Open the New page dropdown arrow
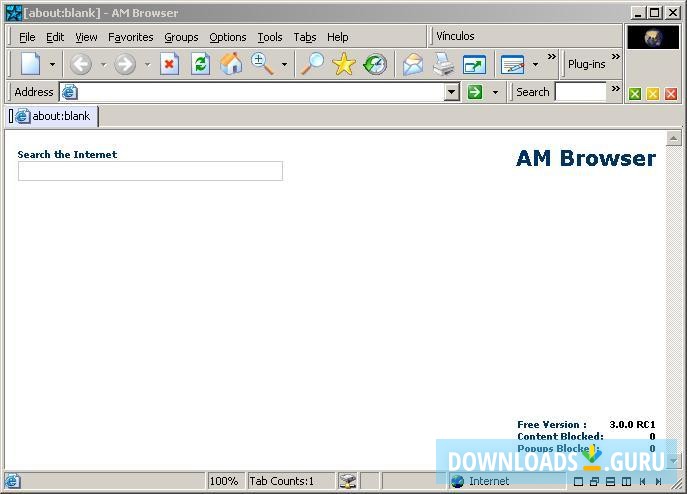Screen dimensions: 687x494 tap(53, 64)
